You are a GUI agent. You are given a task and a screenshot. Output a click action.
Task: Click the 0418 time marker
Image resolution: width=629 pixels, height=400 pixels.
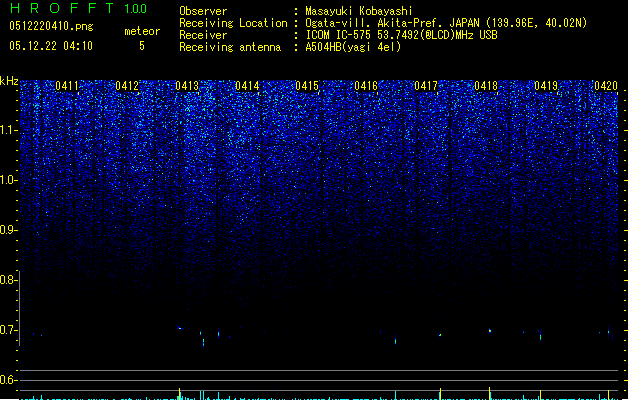click(486, 86)
